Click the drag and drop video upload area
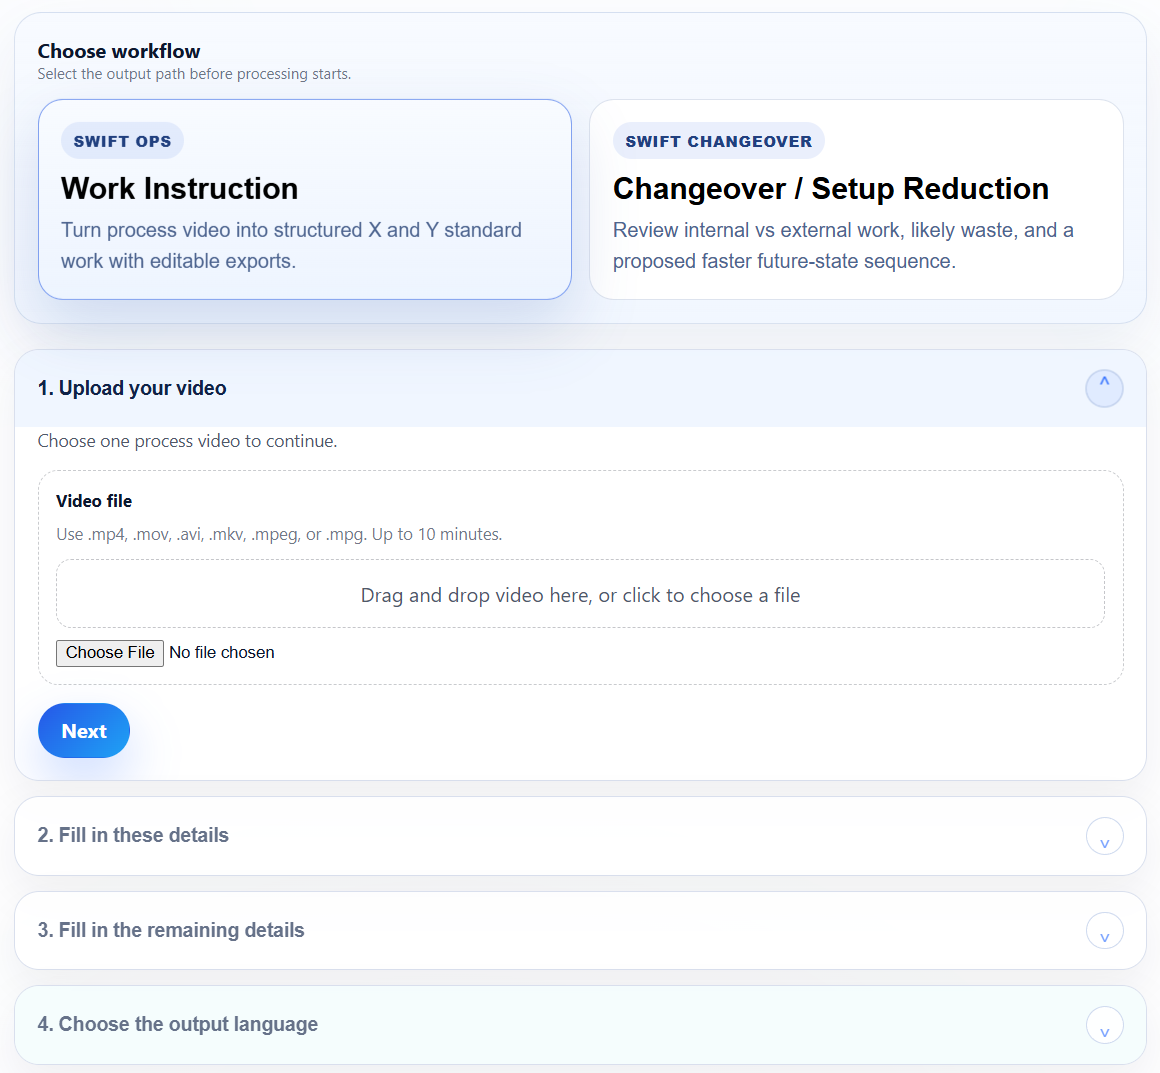The width and height of the screenshot is (1160, 1073). 580,594
